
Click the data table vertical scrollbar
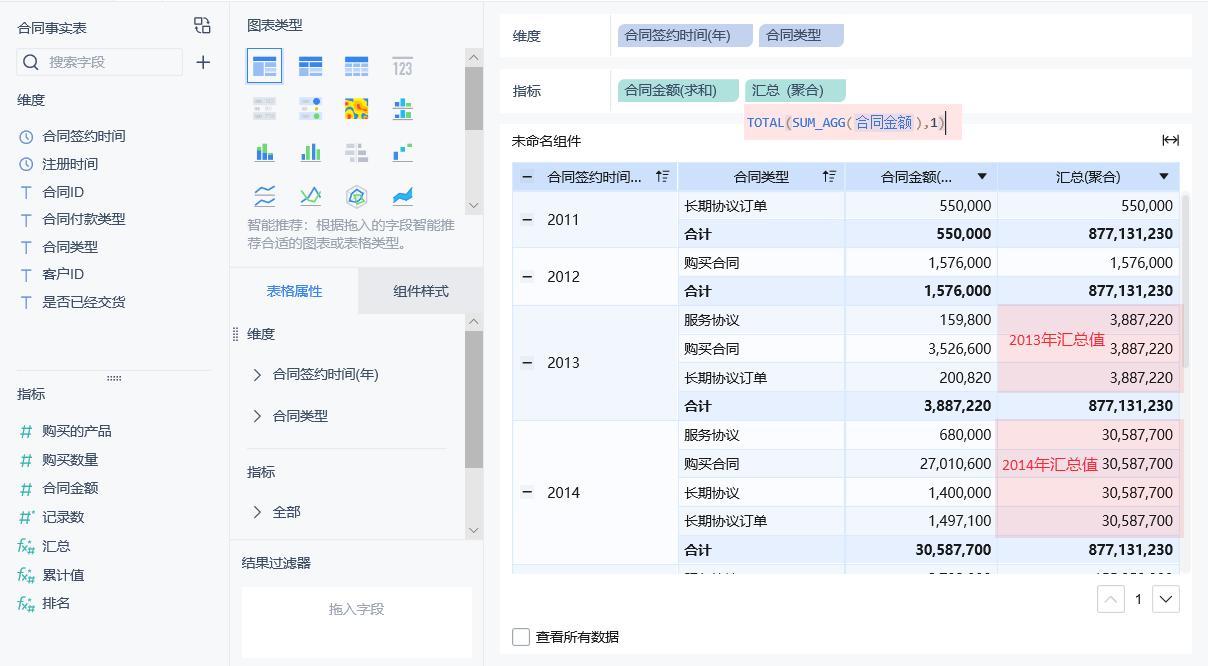pos(1186,280)
